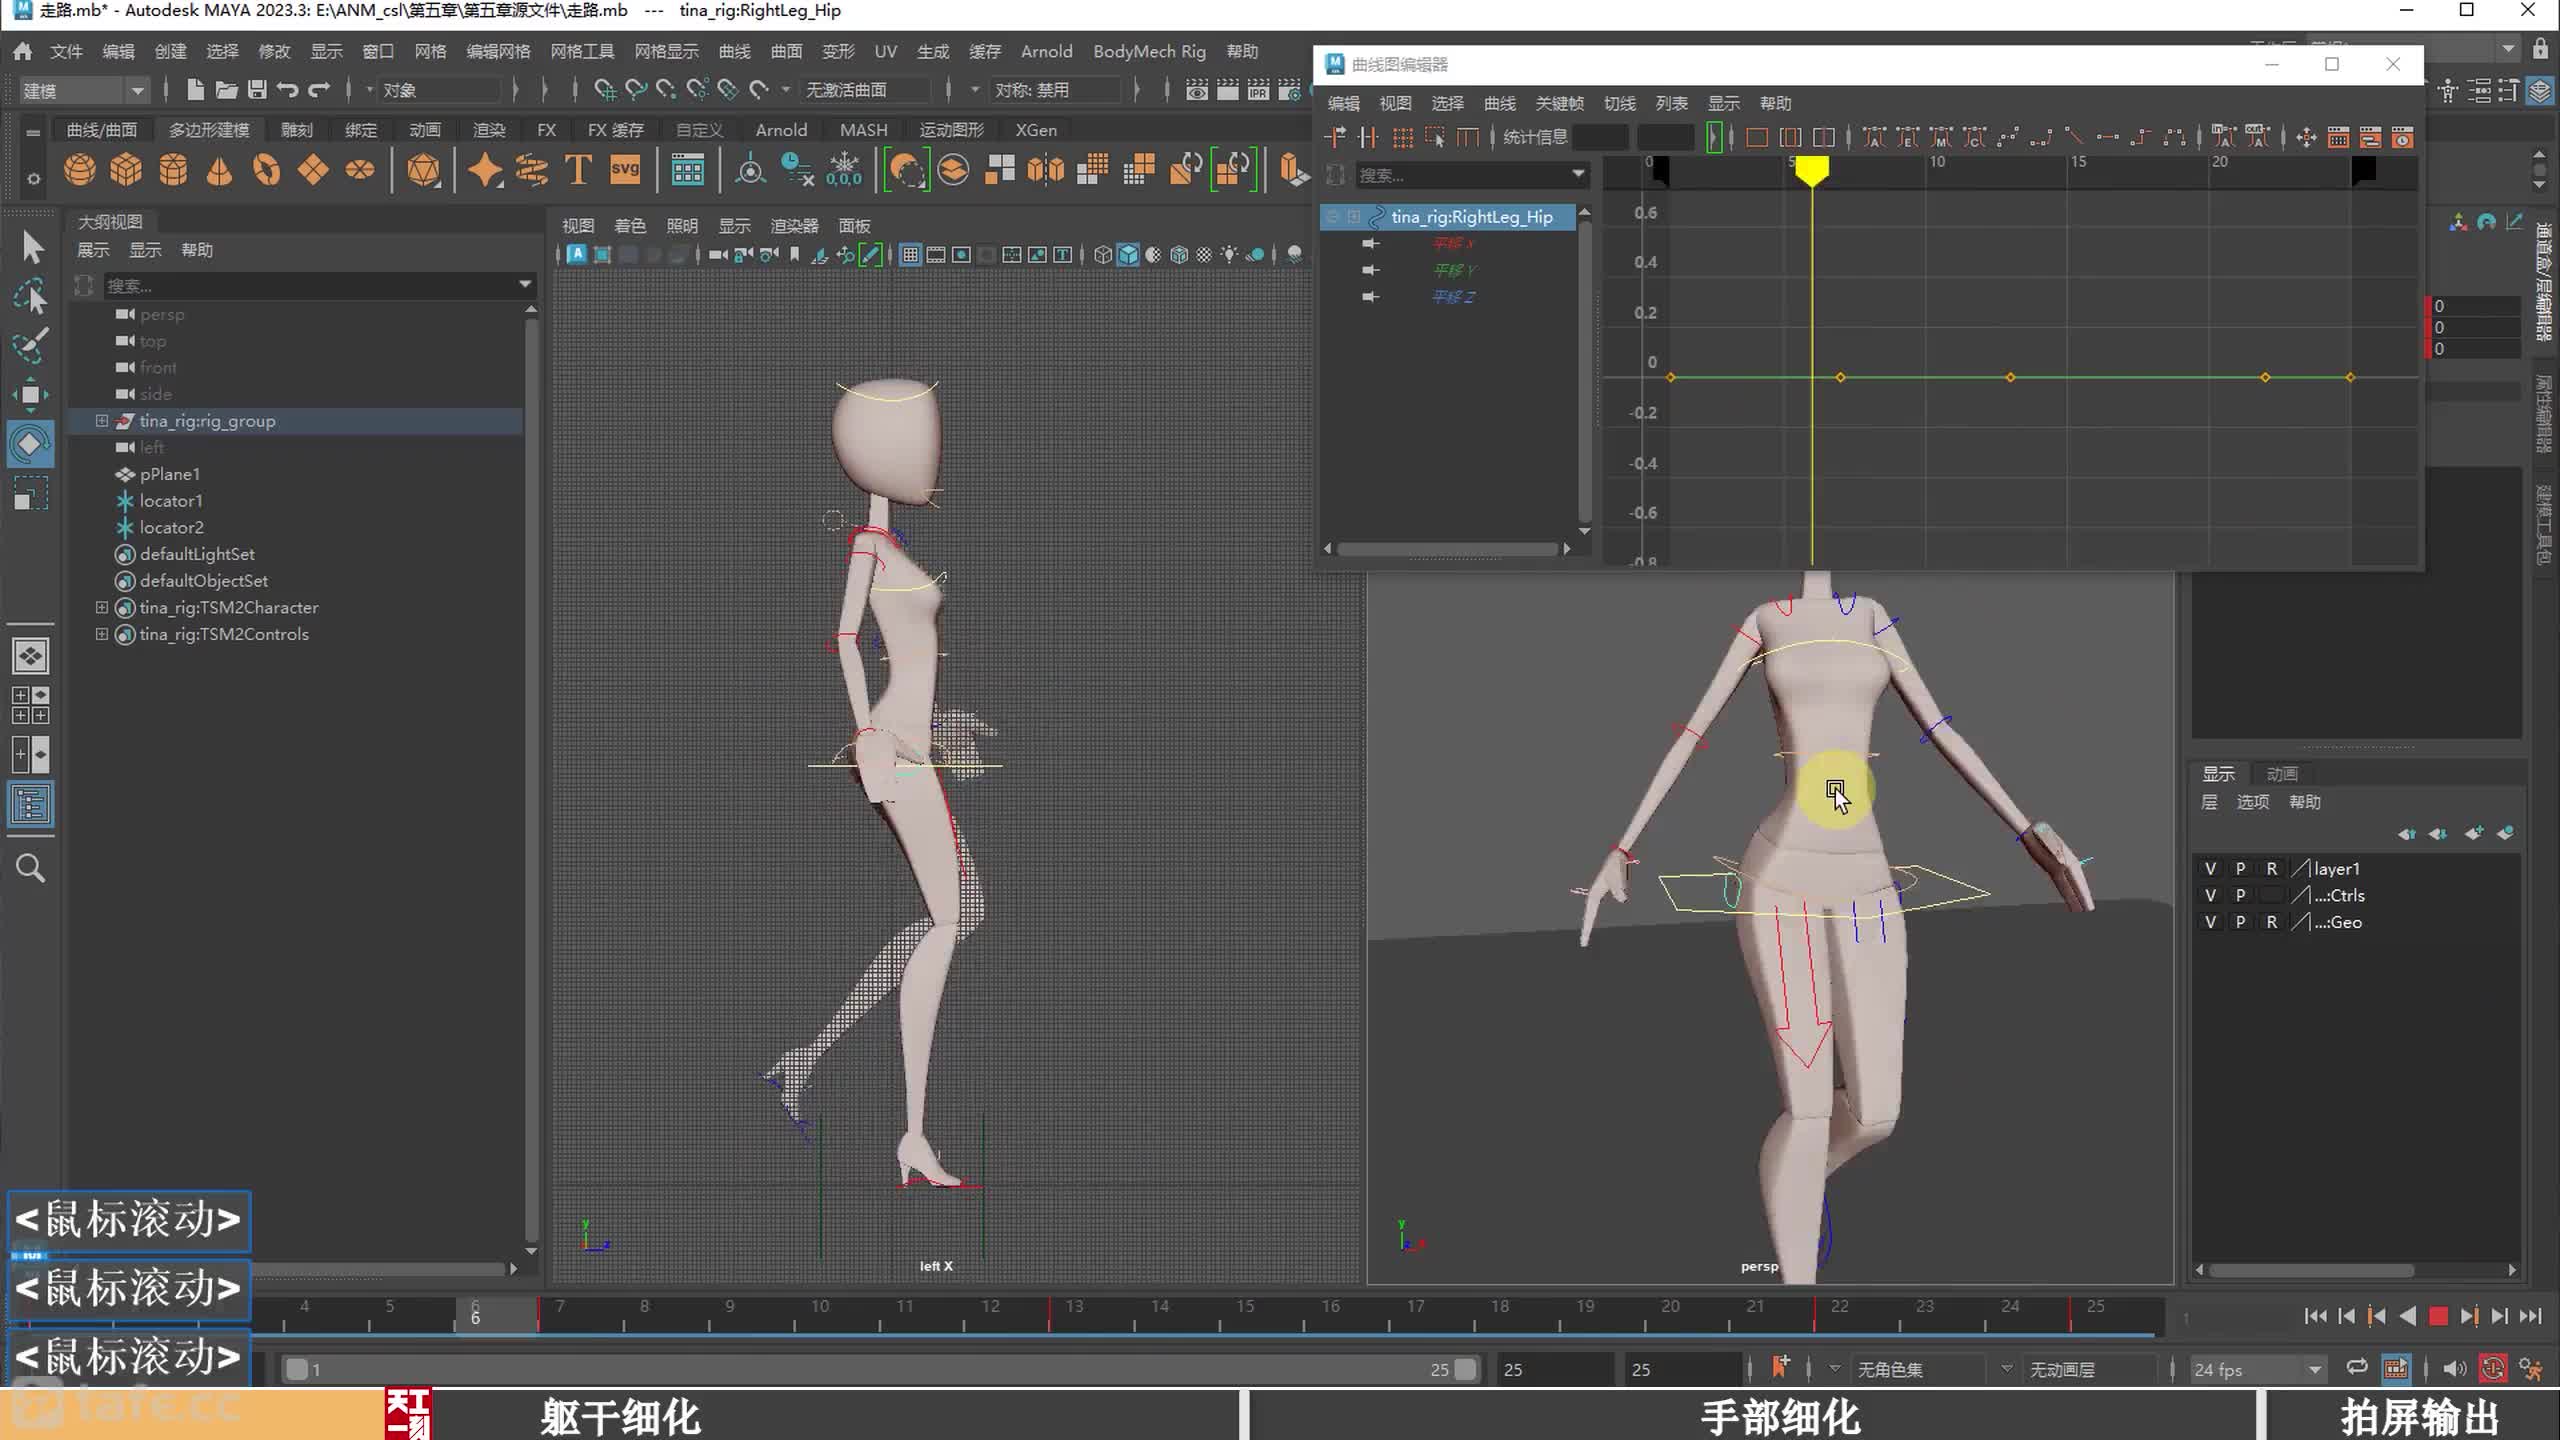
Task: Click the redo arrow icon
Action: (319, 90)
